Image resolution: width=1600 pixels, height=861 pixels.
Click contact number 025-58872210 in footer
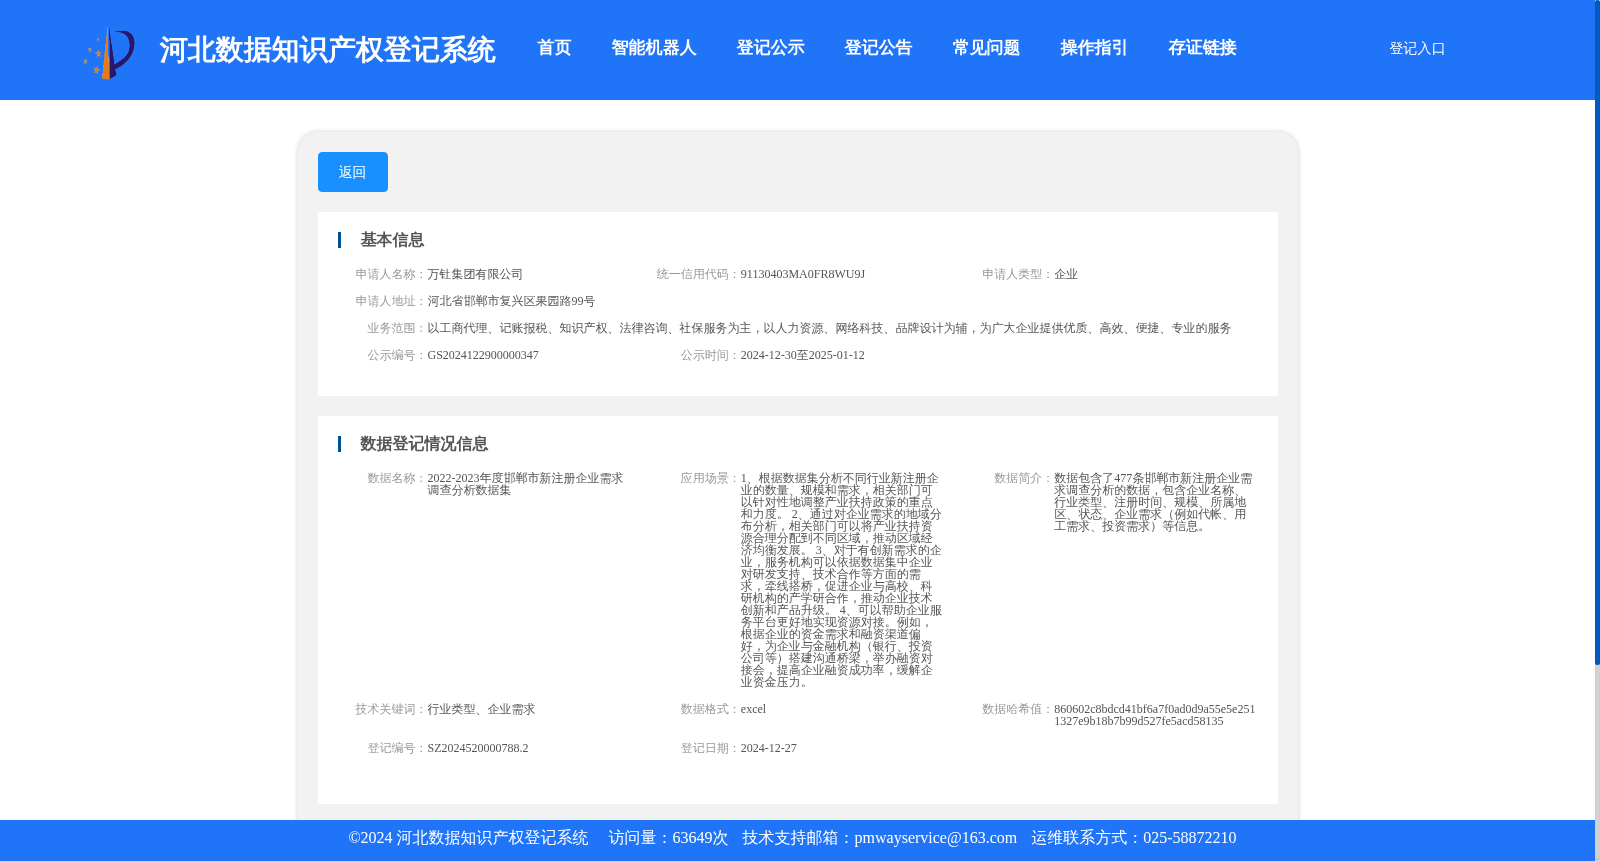(x=1189, y=838)
